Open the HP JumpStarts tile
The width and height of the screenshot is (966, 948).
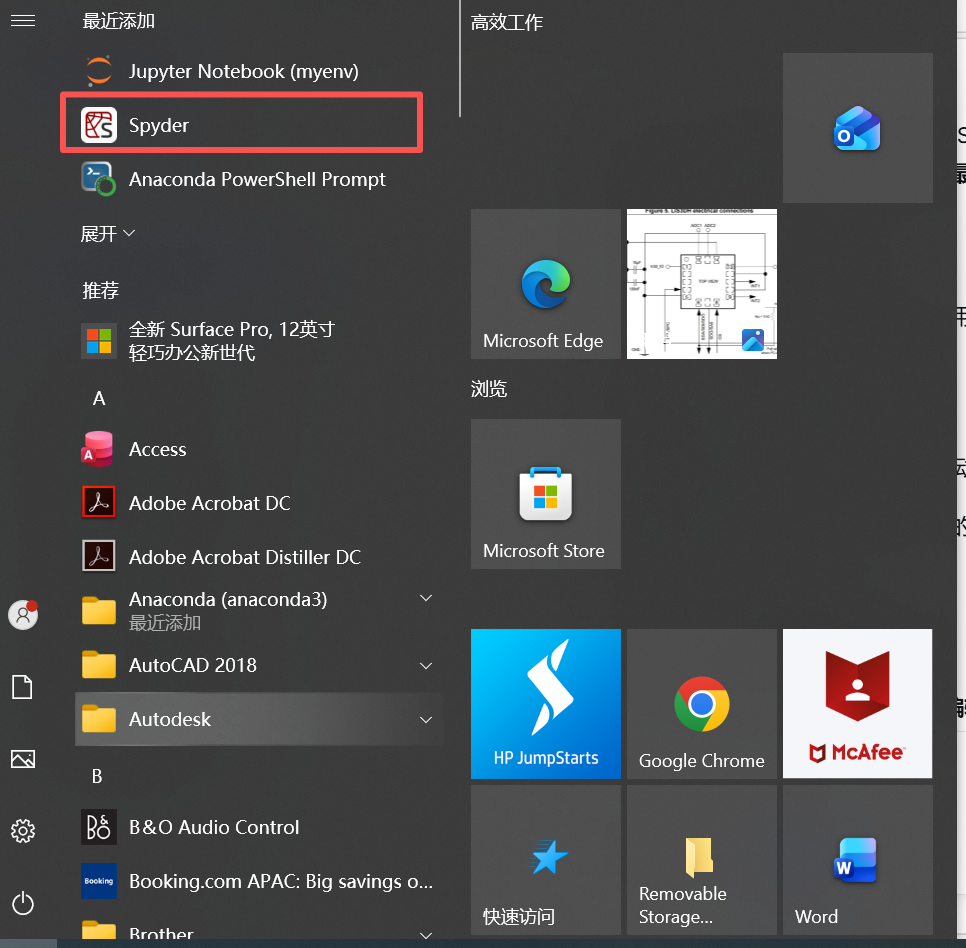[x=546, y=703]
